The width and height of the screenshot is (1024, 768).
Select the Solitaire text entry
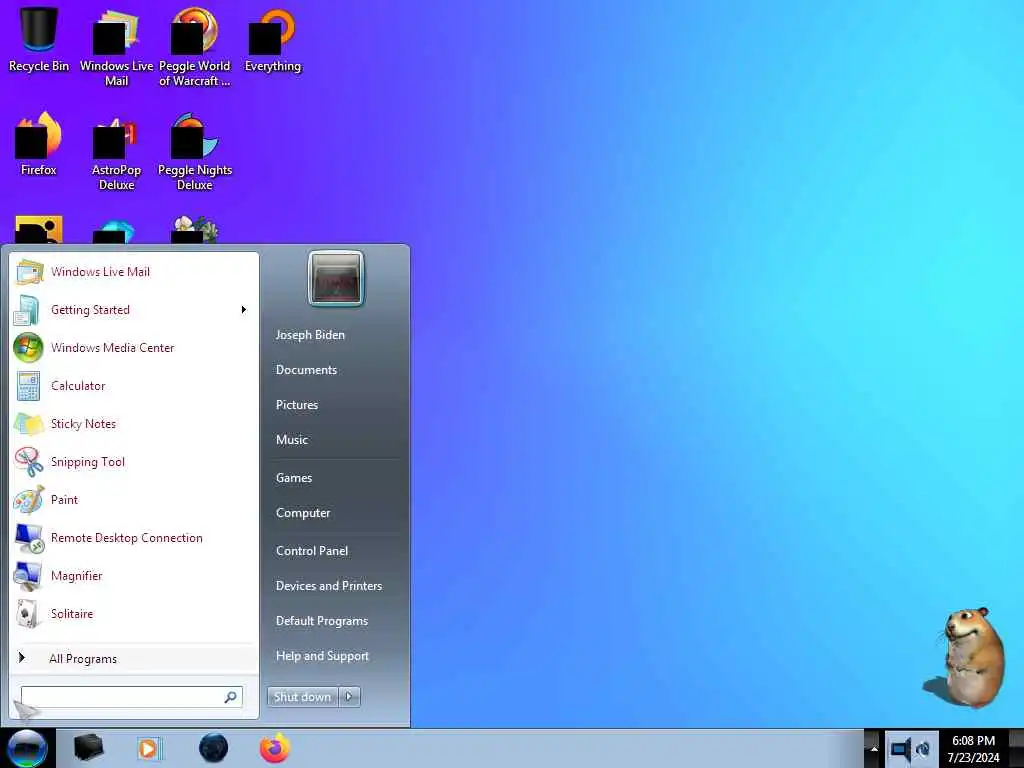[x=72, y=613]
